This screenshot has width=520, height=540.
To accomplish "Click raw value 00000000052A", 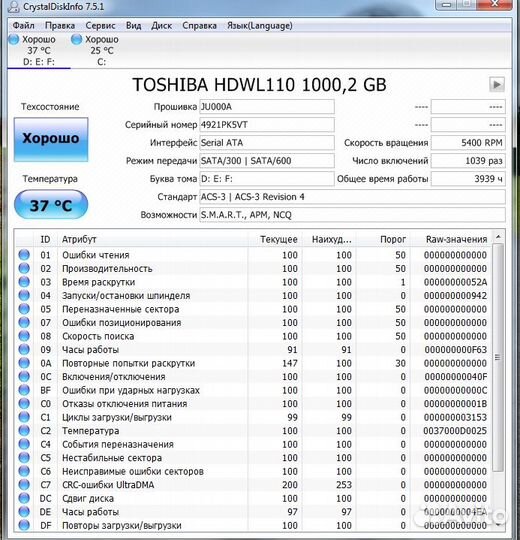I will (x=455, y=282).
